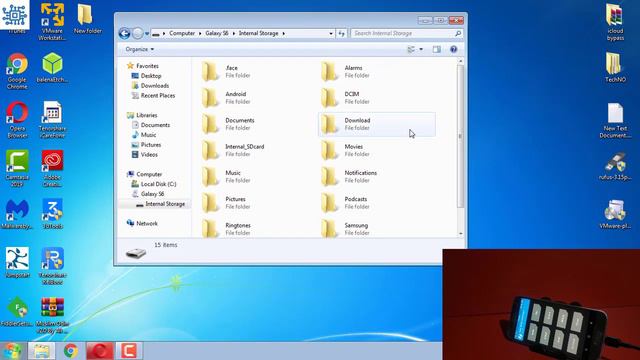This screenshot has width=640, height=360.
Task: Open the TechNO desktop folder
Action: click(x=615, y=68)
